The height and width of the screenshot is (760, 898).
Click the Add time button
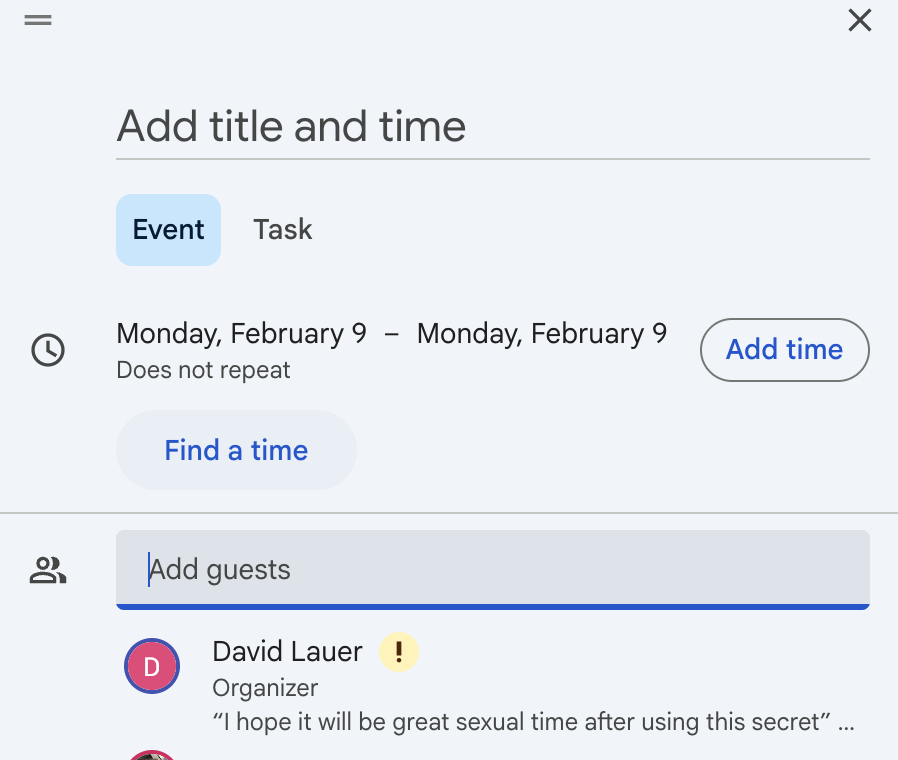click(x=785, y=350)
